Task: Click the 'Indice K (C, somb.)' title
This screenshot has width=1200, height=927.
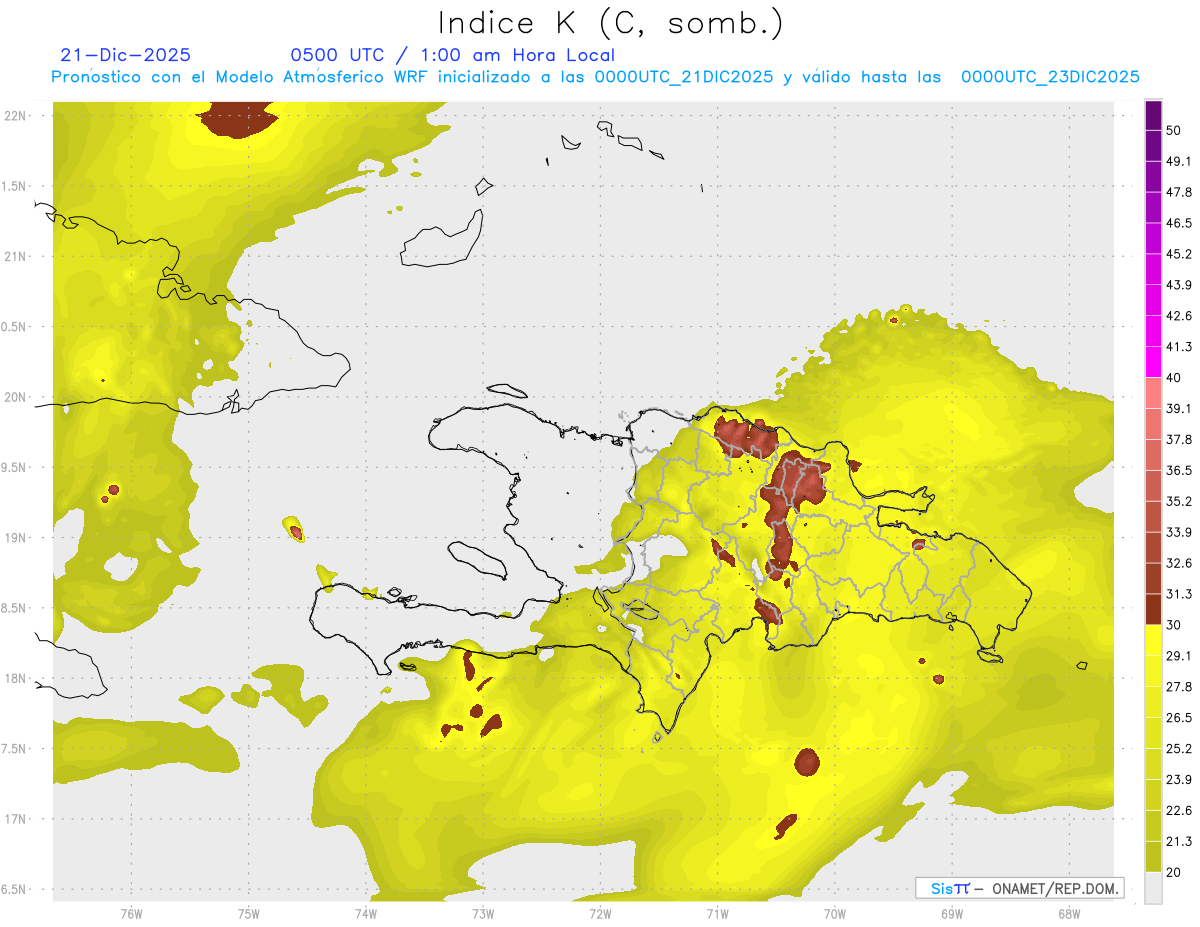Action: (x=610, y=23)
